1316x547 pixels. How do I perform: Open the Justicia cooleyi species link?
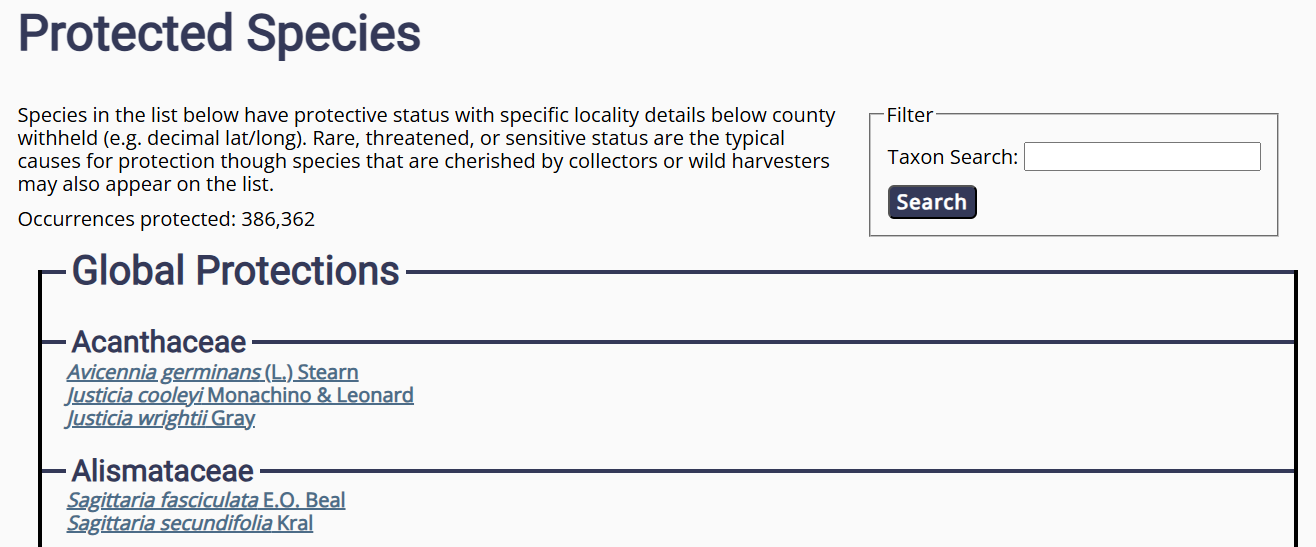[135, 396]
